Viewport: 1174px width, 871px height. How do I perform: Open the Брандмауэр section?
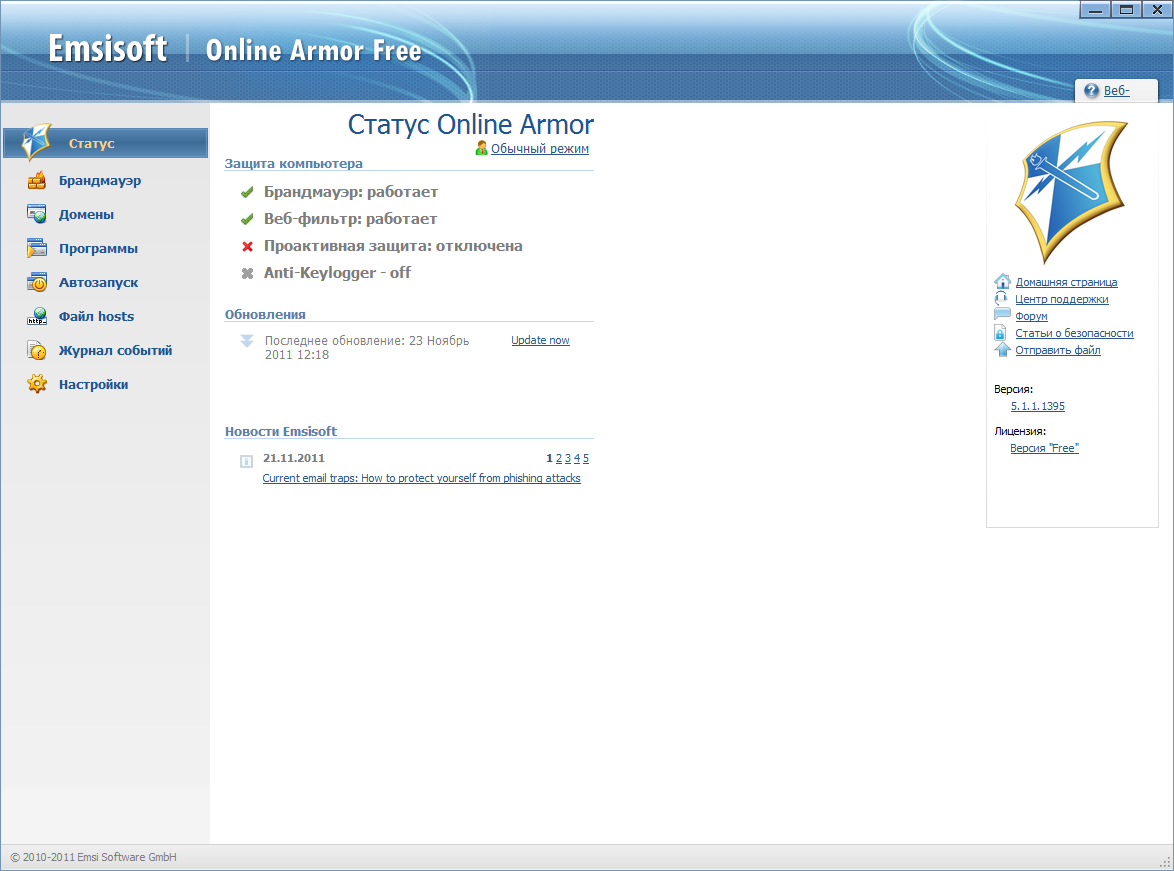coord(100,180)
